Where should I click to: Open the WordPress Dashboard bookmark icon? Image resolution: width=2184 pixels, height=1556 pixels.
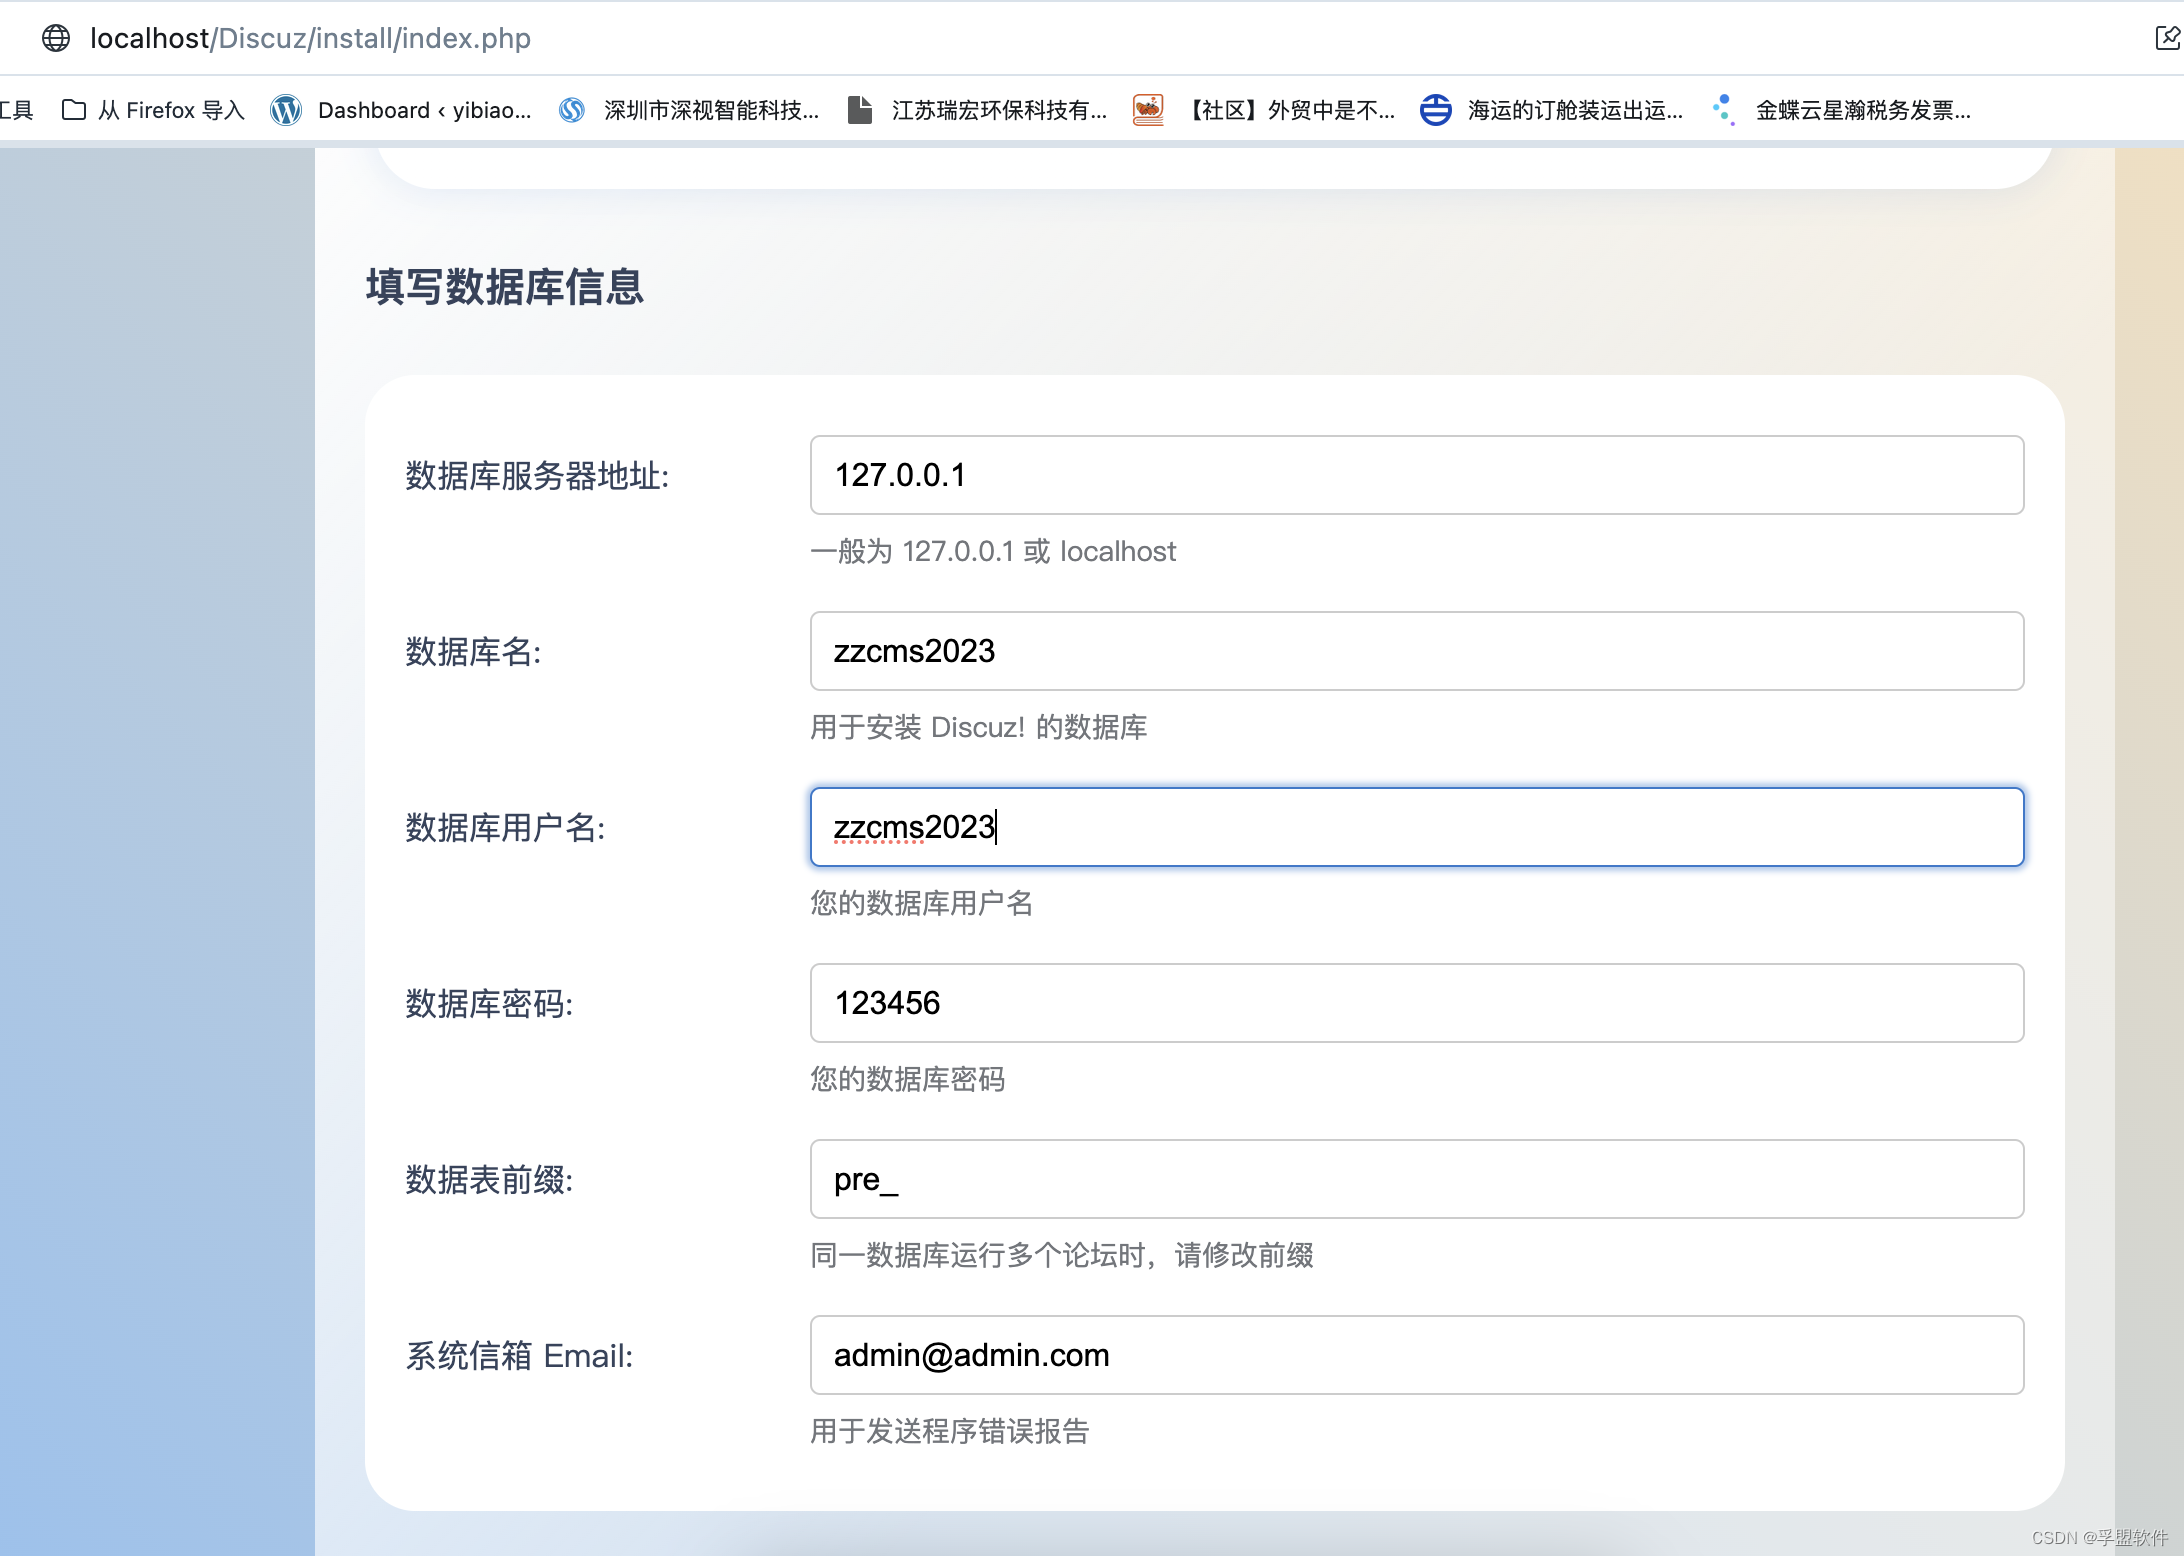click(286, 110)
